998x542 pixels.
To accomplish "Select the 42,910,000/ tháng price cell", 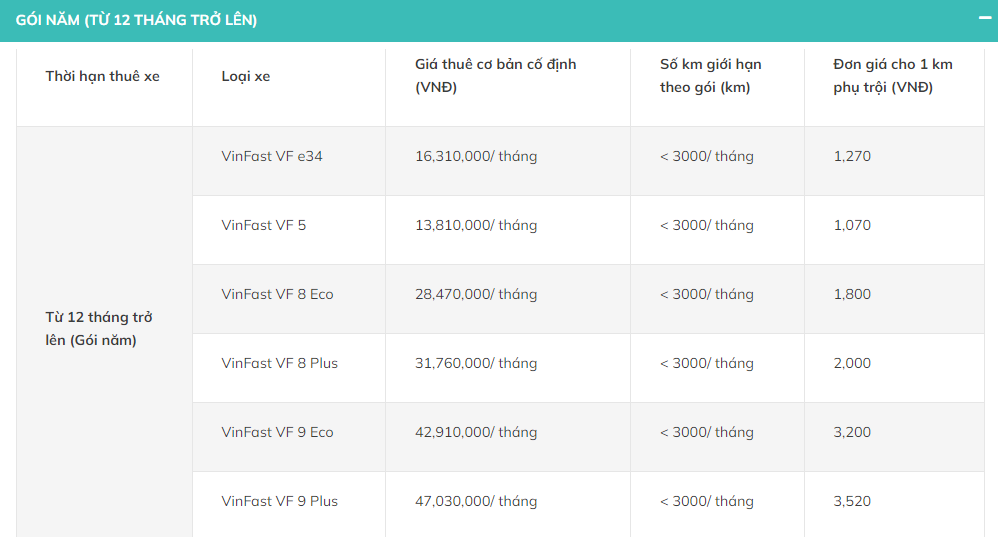I will 476,432.
